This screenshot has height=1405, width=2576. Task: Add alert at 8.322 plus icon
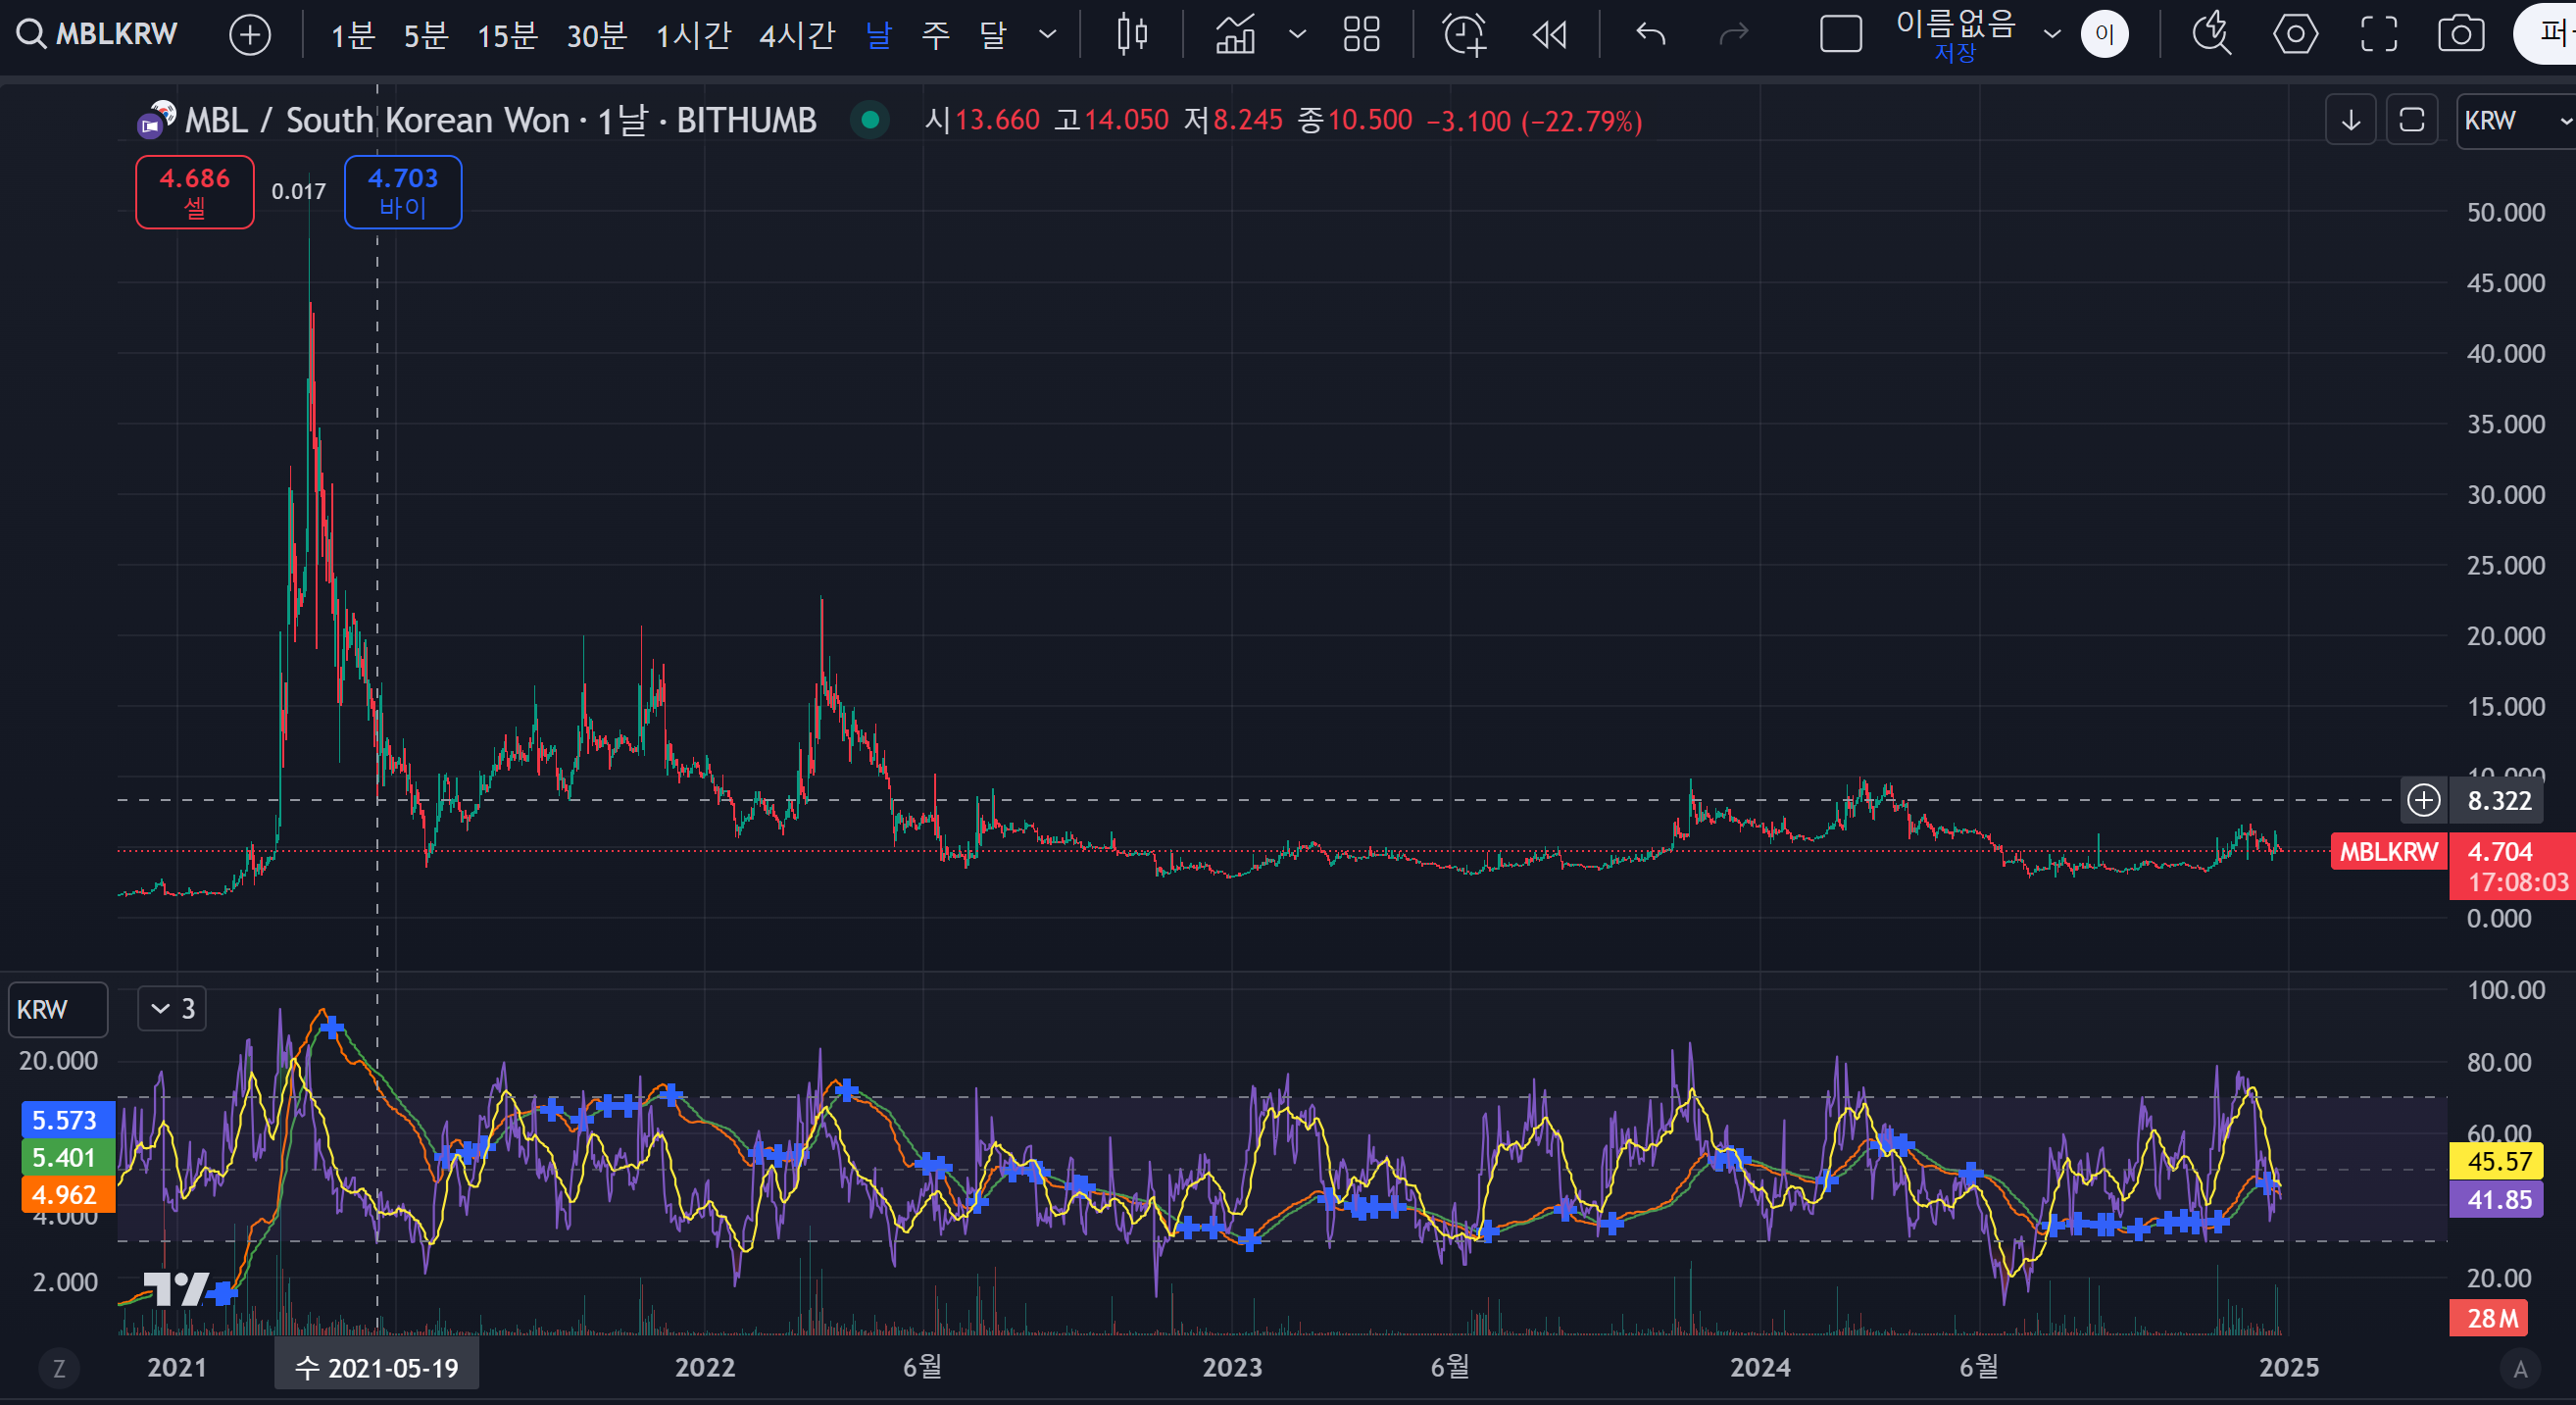2423,800
